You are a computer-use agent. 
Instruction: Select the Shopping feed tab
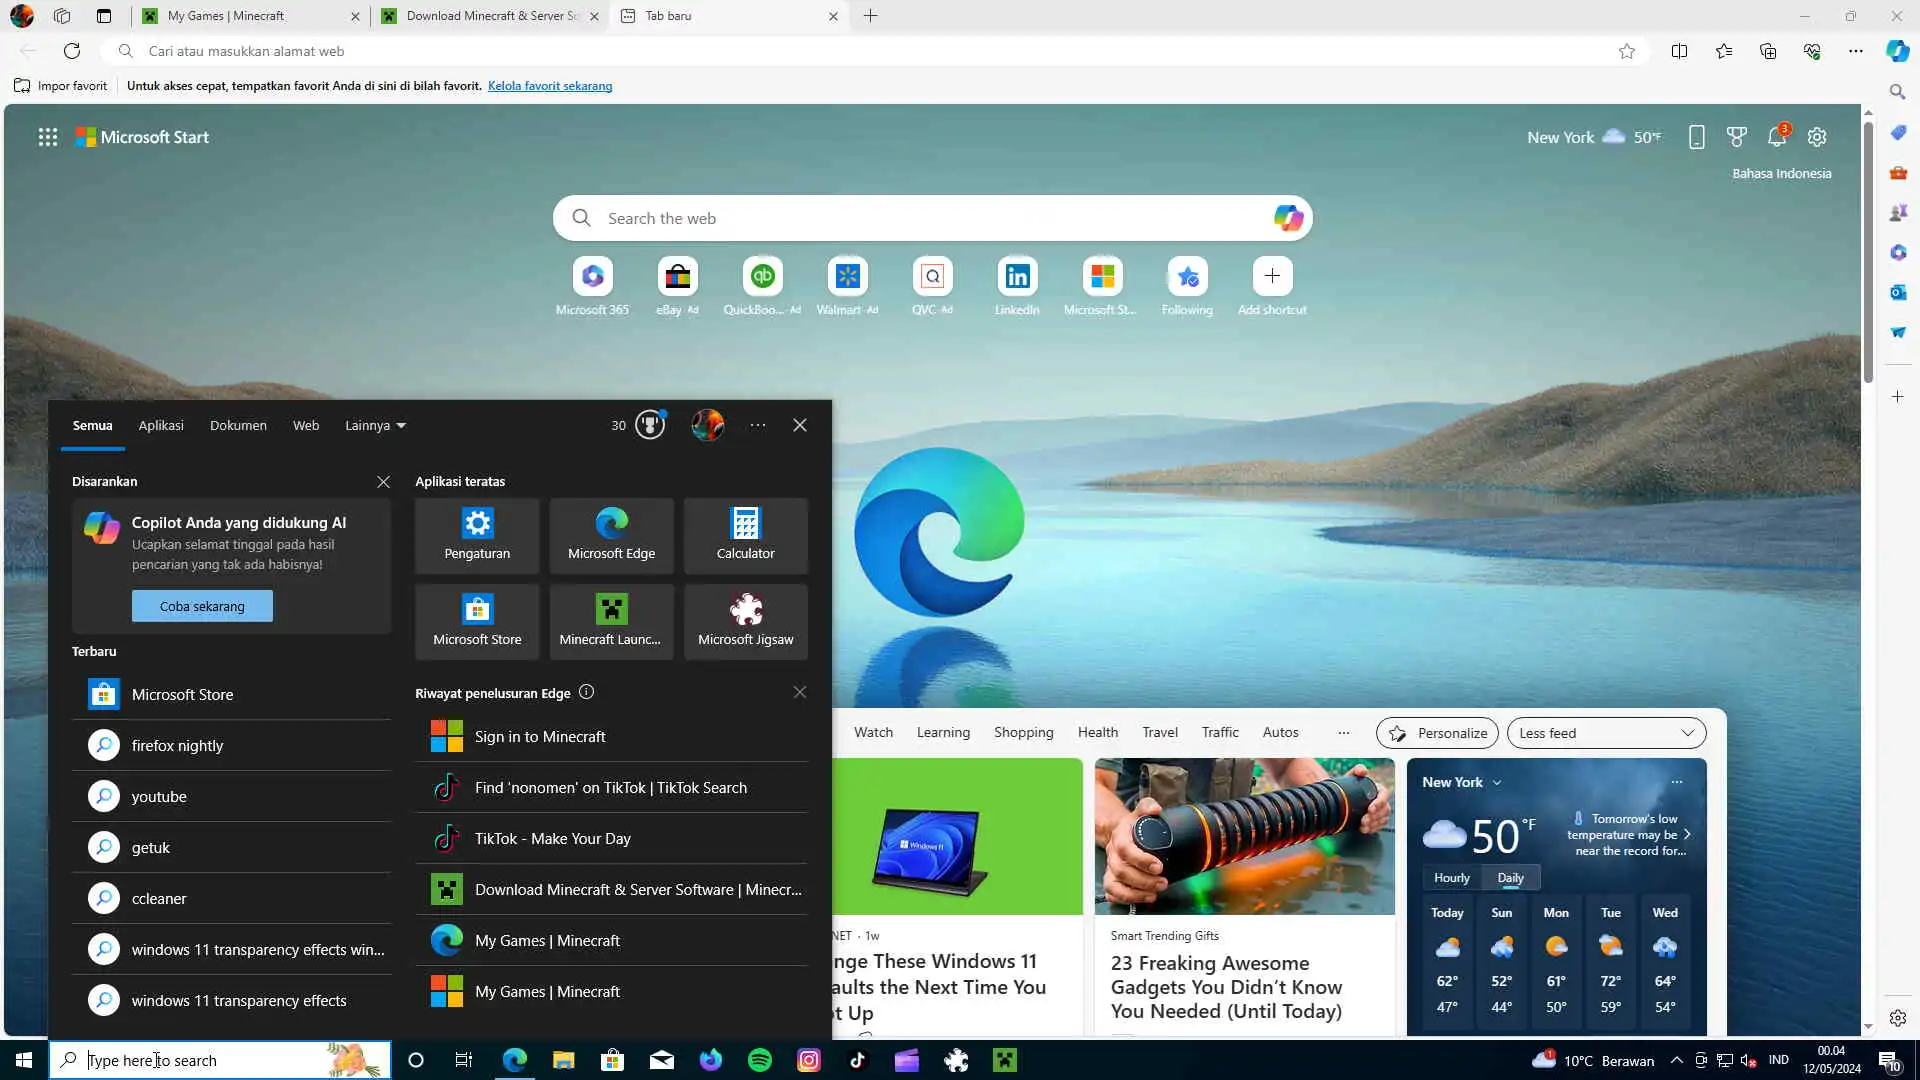pos(1023,732)
